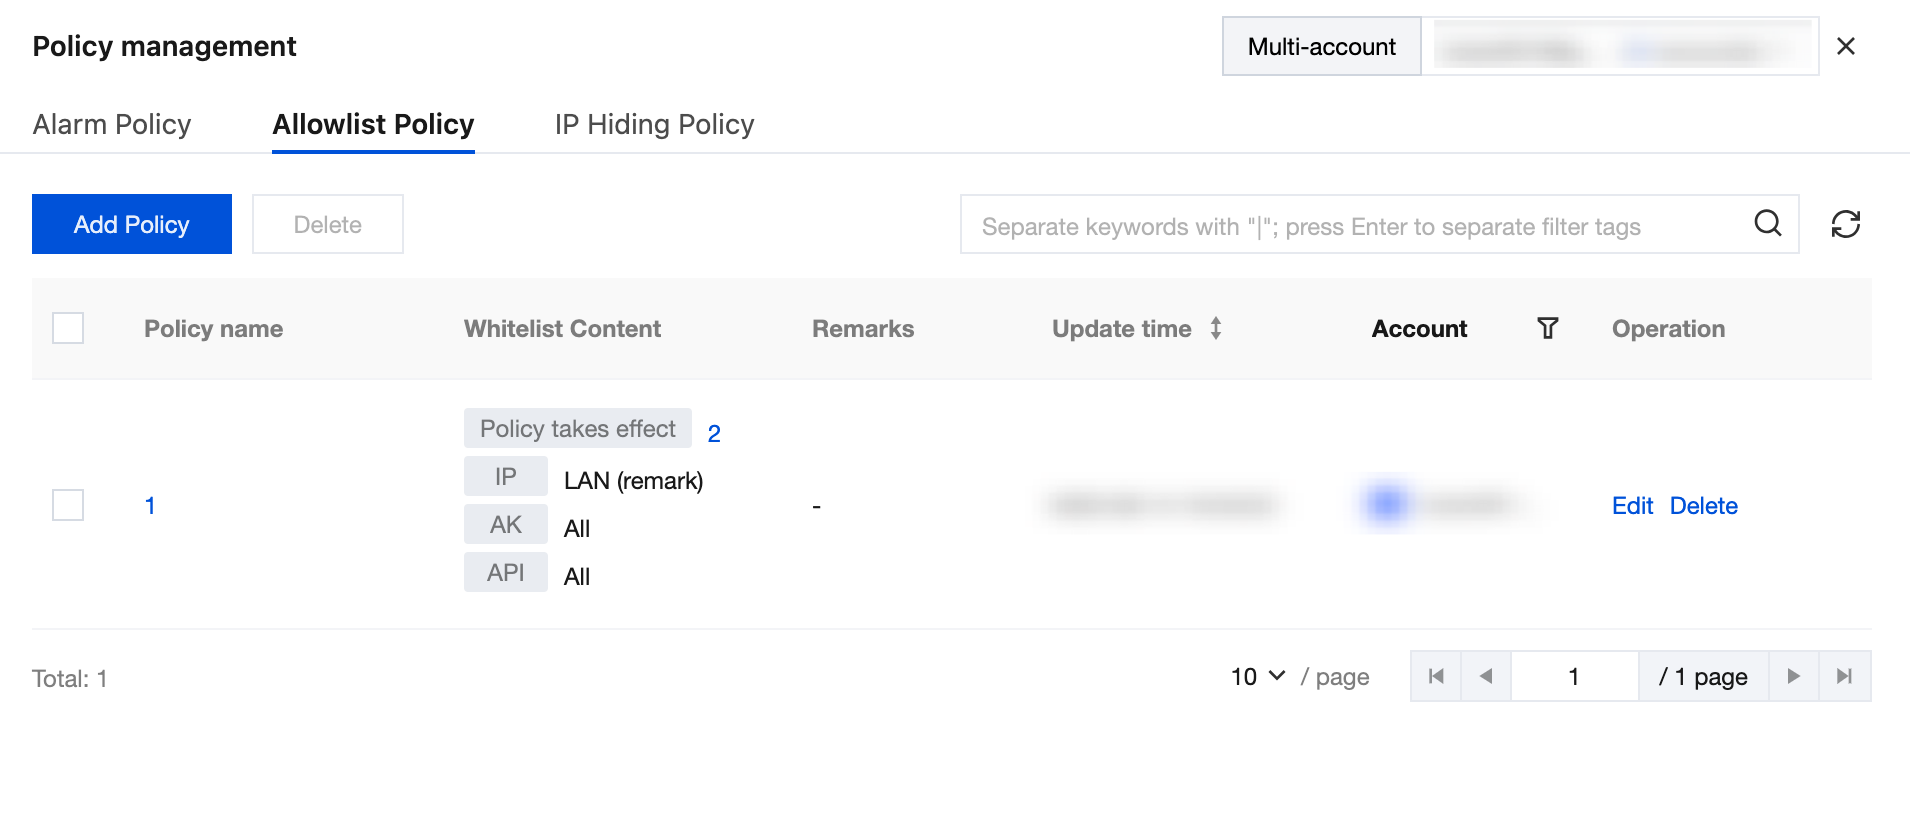Screen dimensions: 1910x814
Task: Sort by Update time
Action: coord(1215,329)
